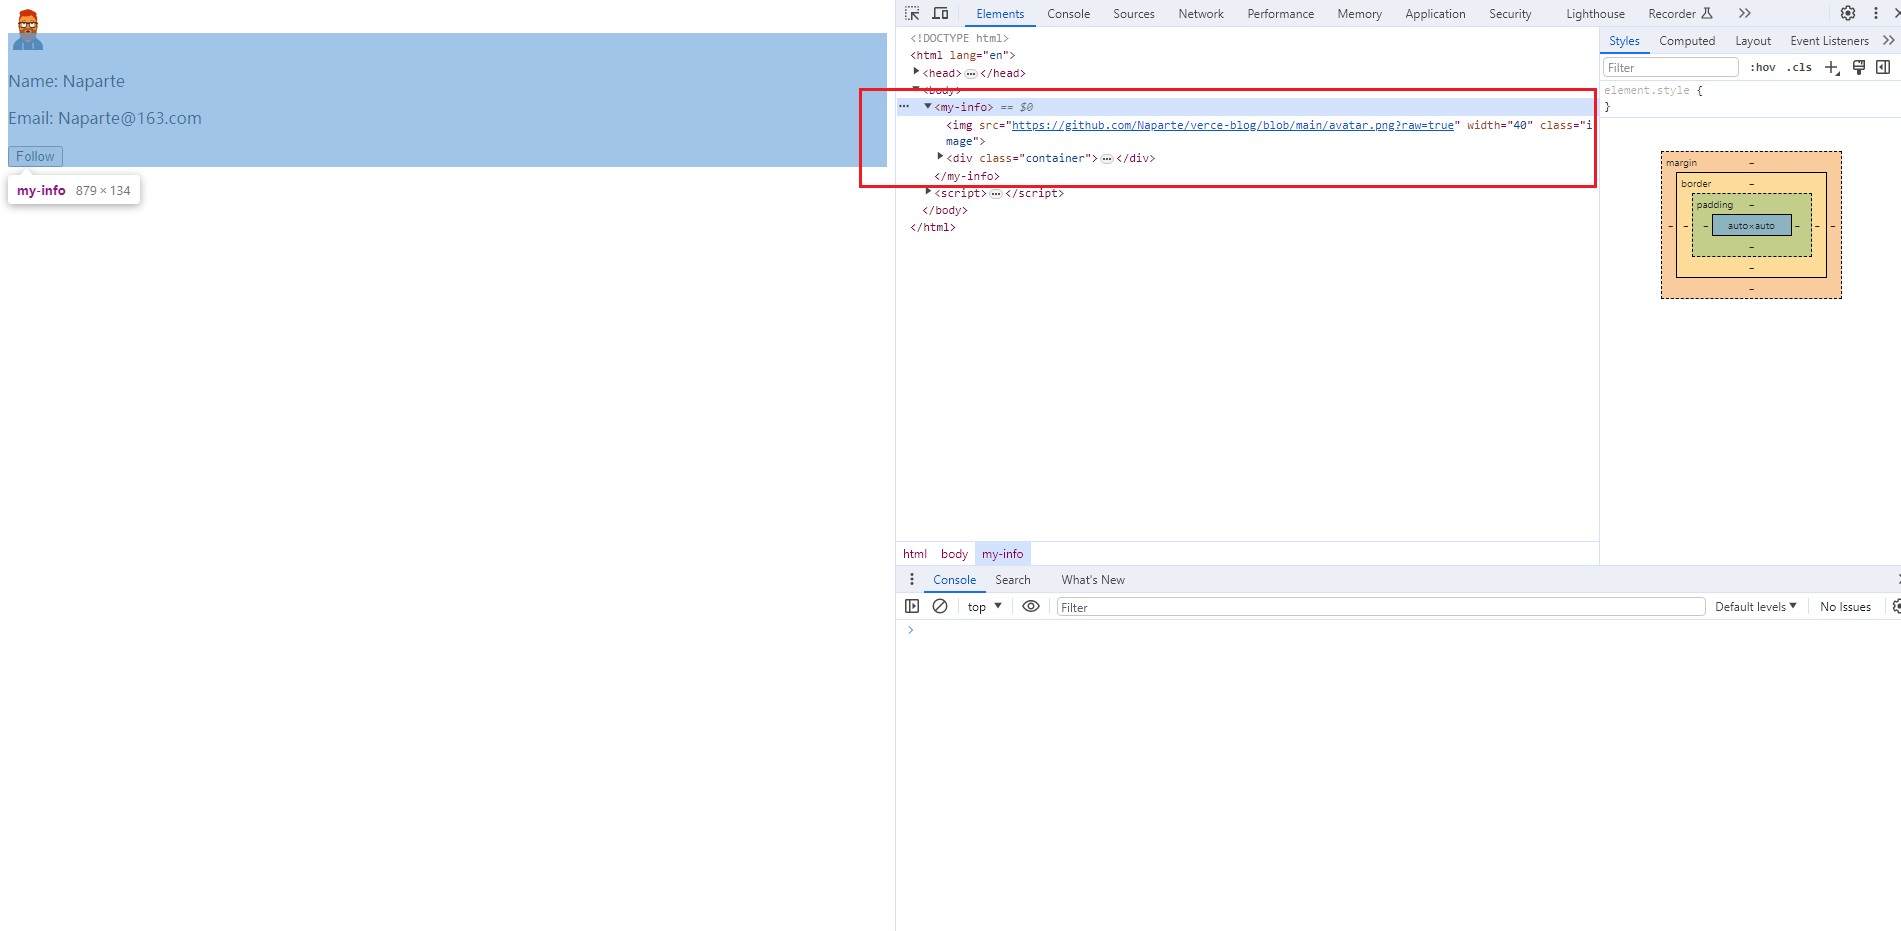1901x931 pixels.
Task: Open the Default levels dropdown
Action: click(1756, 607)
